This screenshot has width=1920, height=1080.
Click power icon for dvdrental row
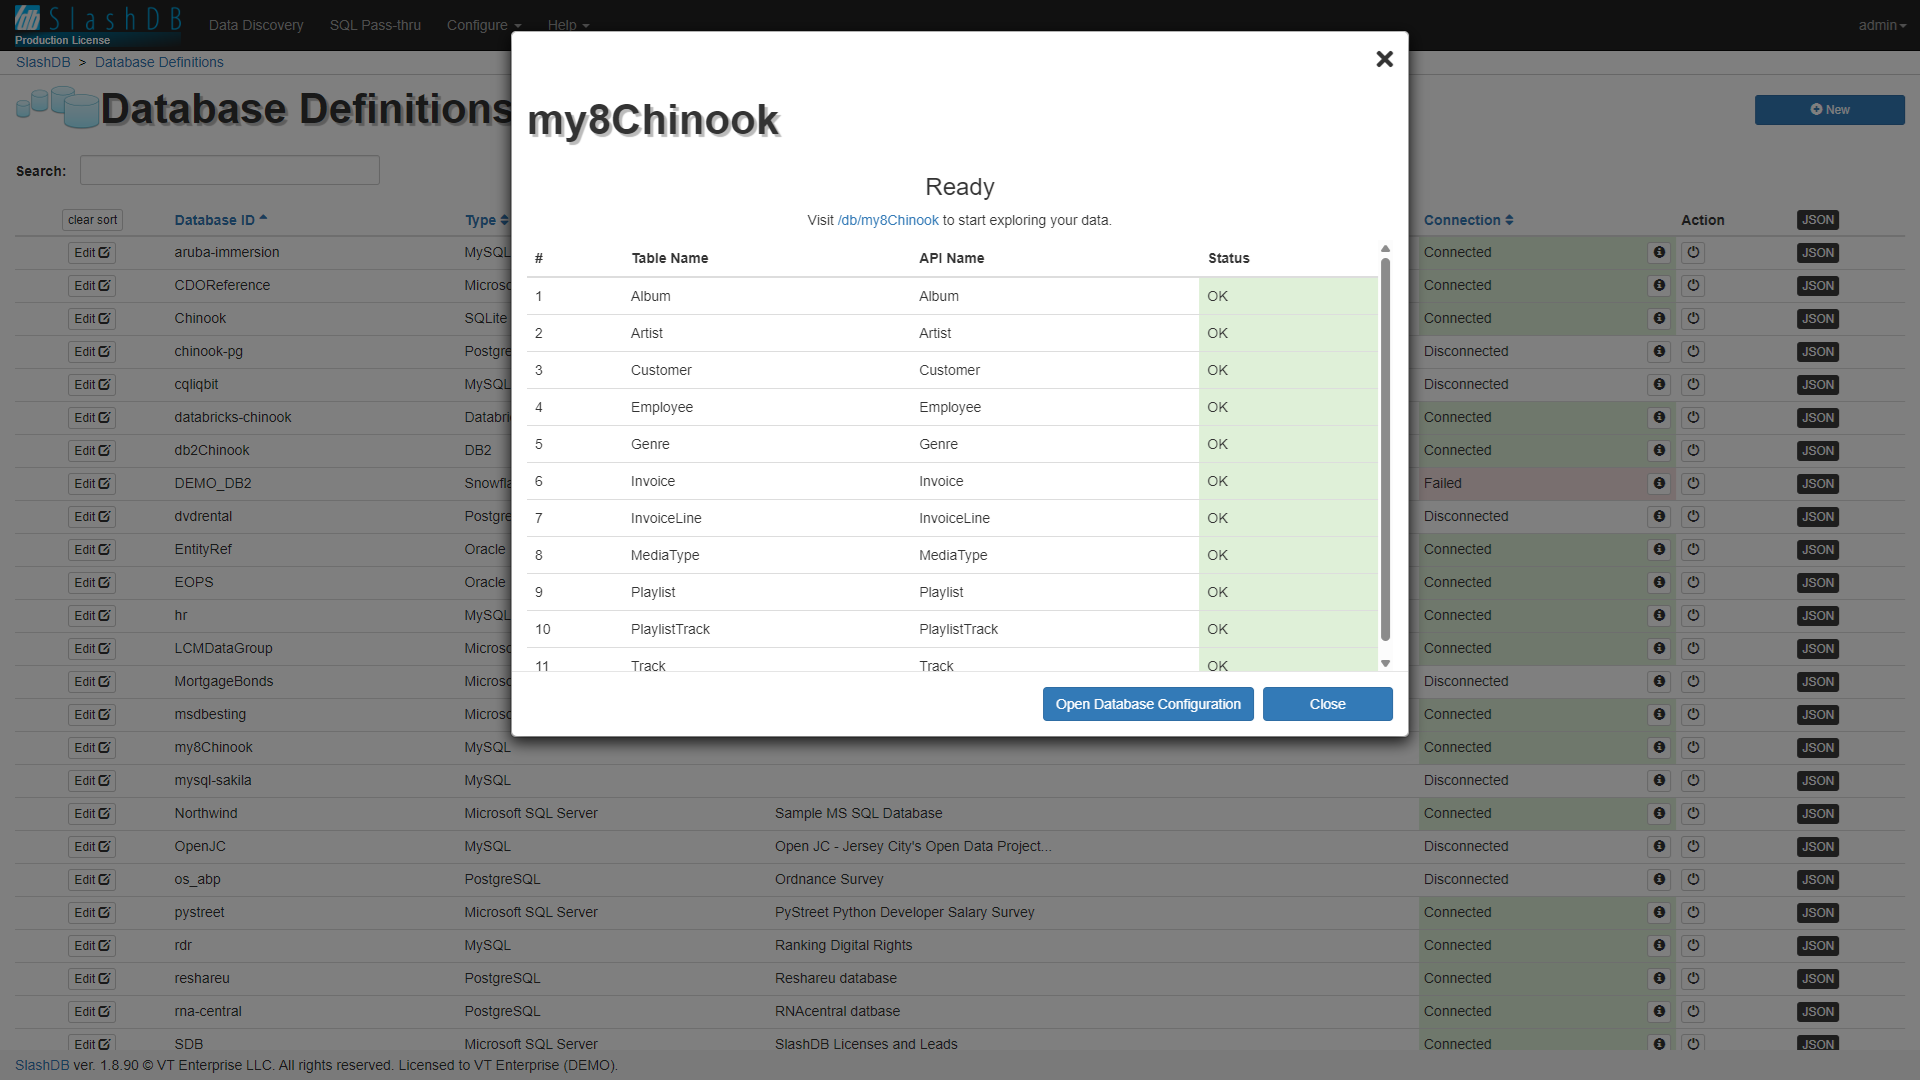1693,516
